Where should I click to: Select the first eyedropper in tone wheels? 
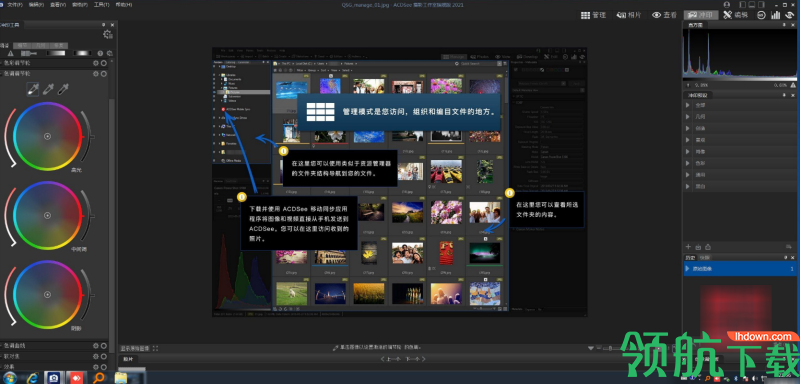pyautogui.click(x=33, y=90)
